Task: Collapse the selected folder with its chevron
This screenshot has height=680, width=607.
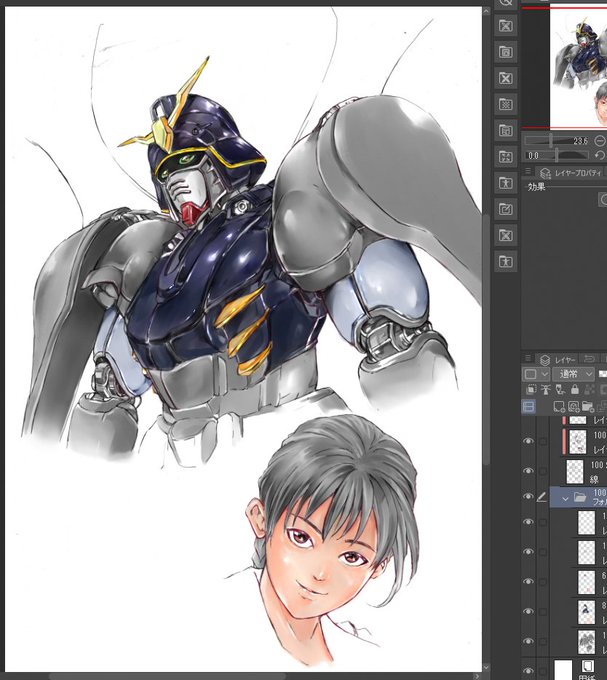Action: (565, 499)
